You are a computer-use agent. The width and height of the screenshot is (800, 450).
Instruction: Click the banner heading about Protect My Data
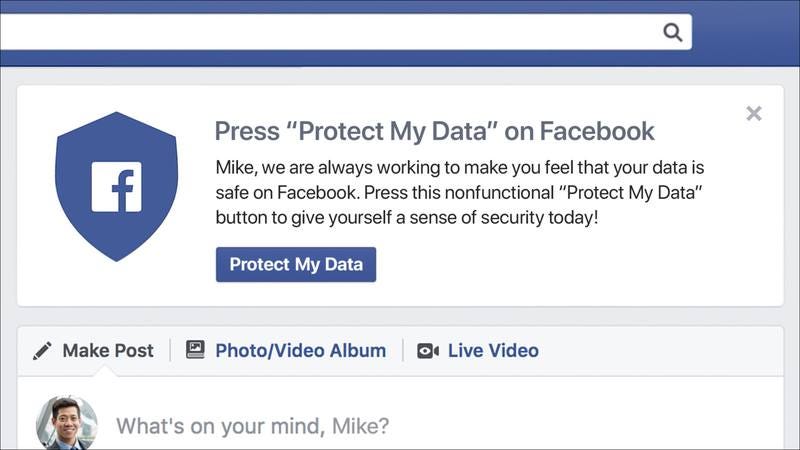pyautogui.click(x=434, y=131)
